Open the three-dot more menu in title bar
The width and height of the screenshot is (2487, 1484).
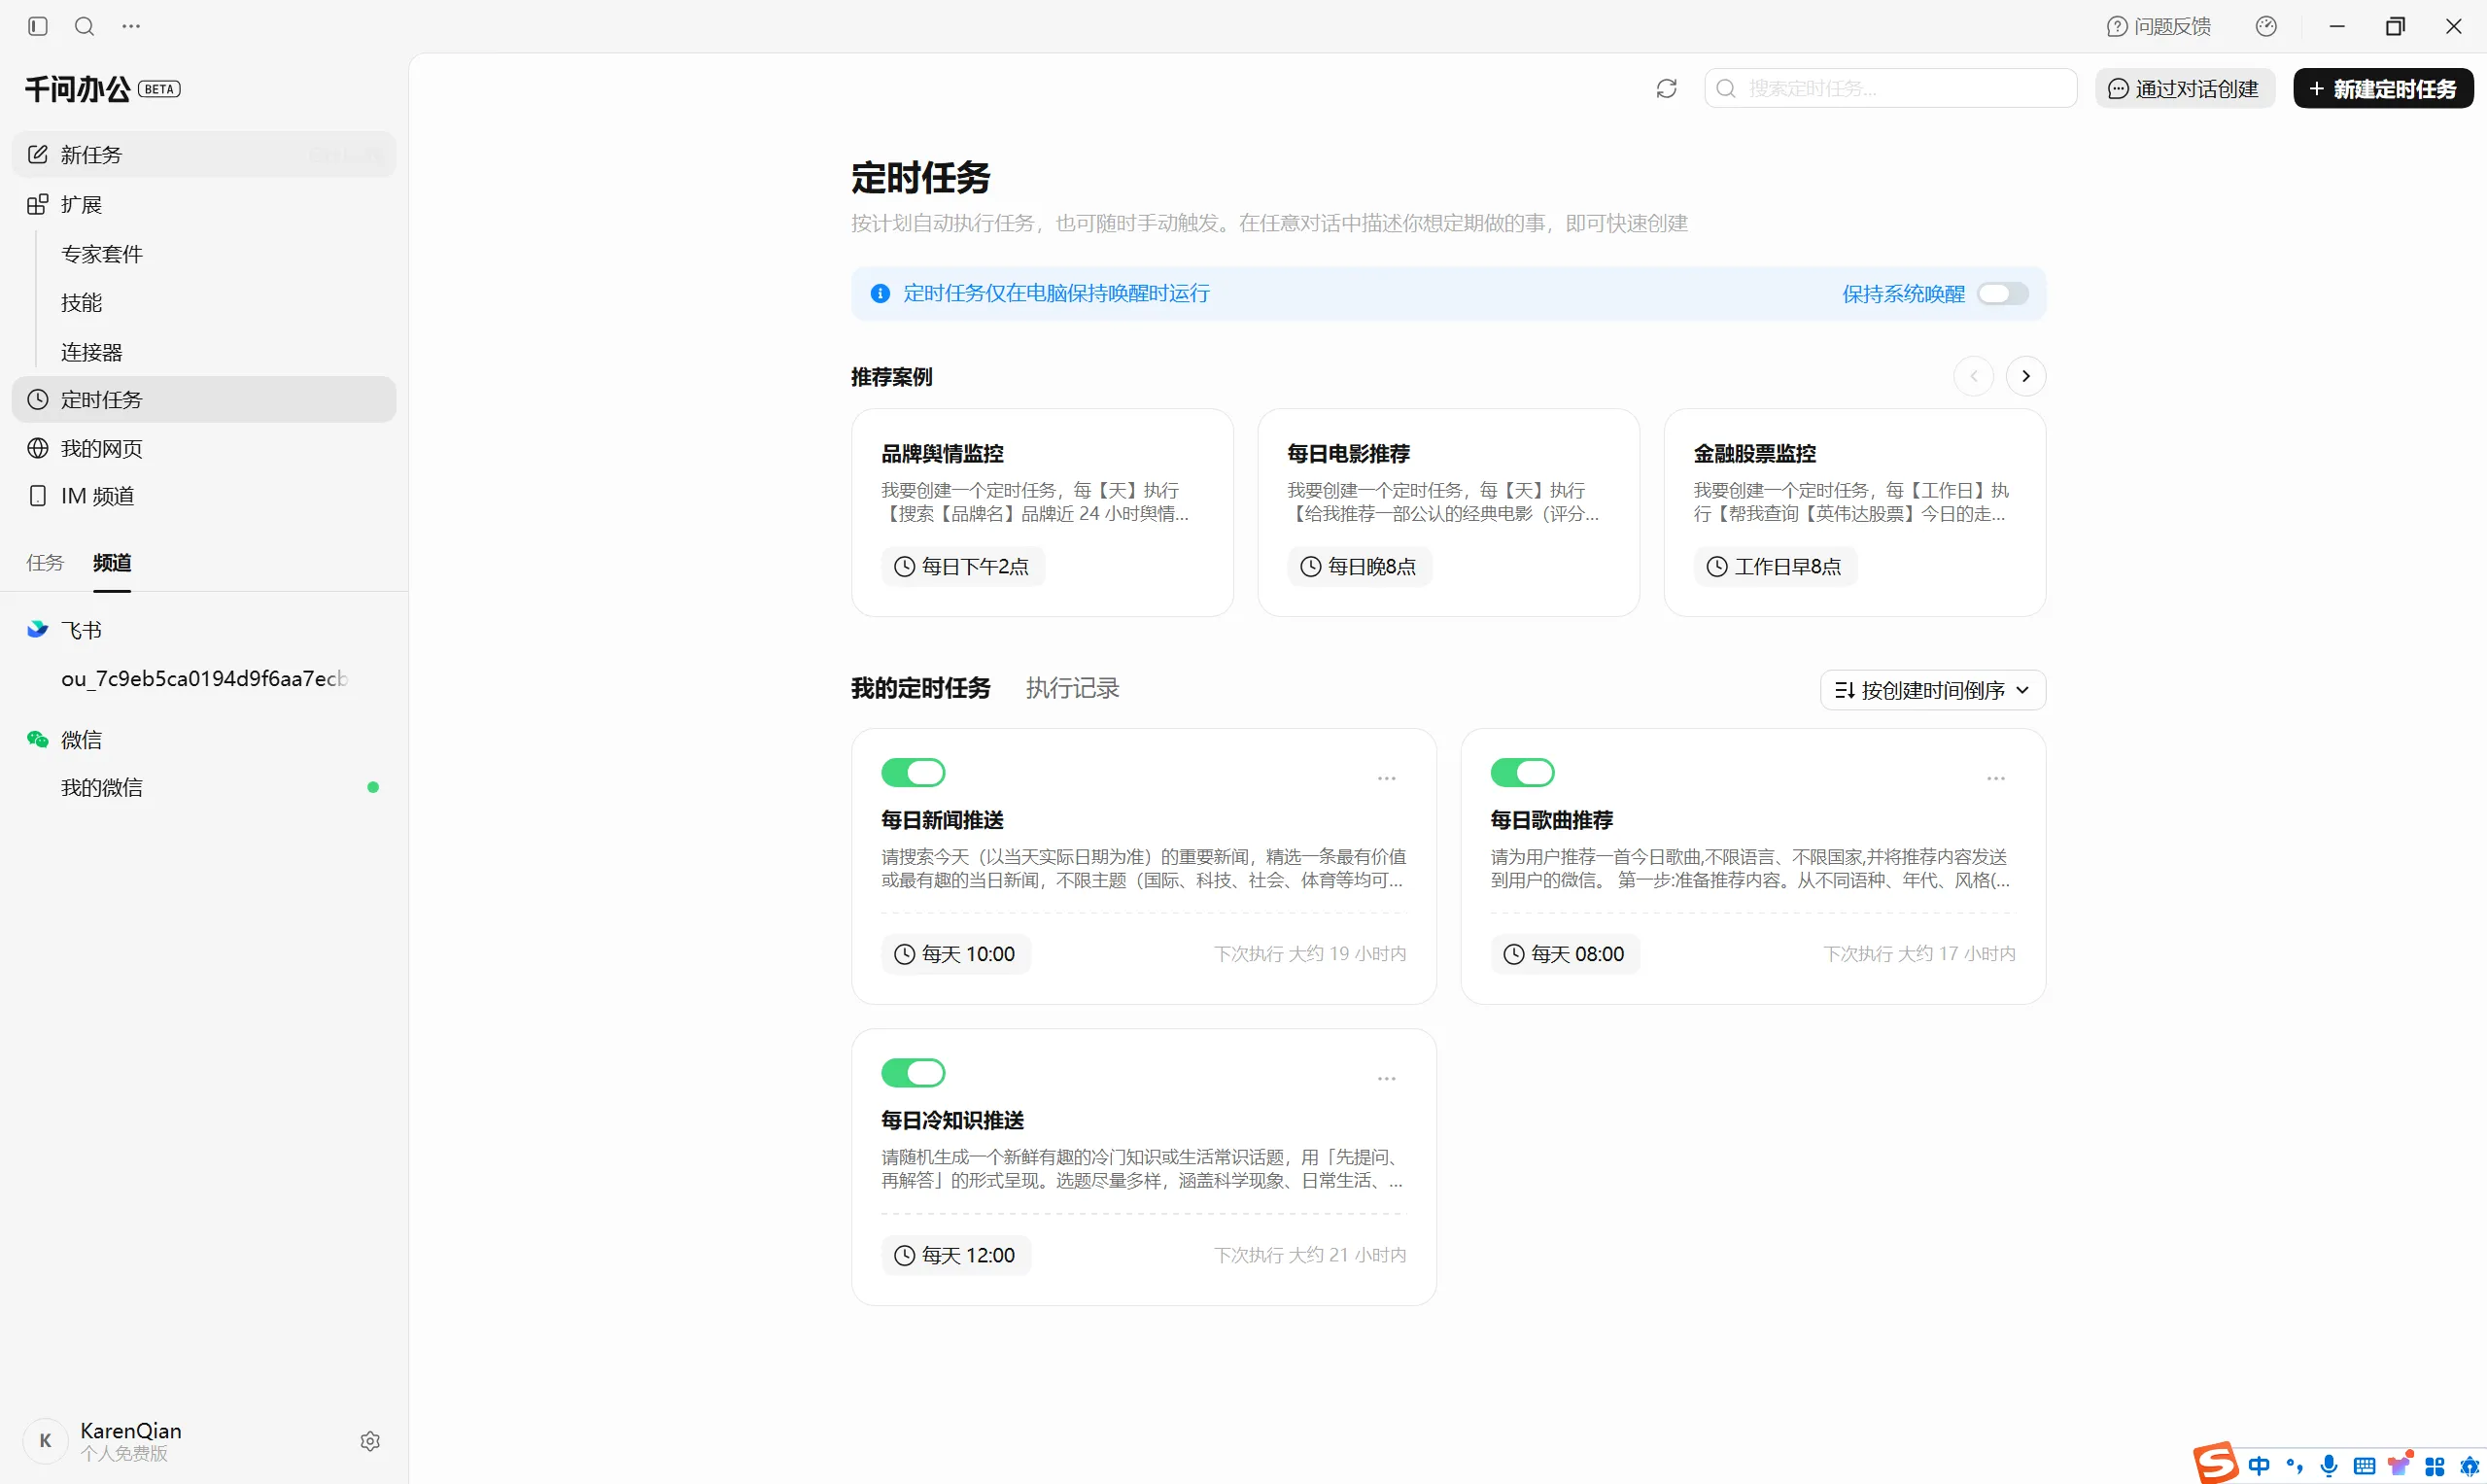point(131,26)
